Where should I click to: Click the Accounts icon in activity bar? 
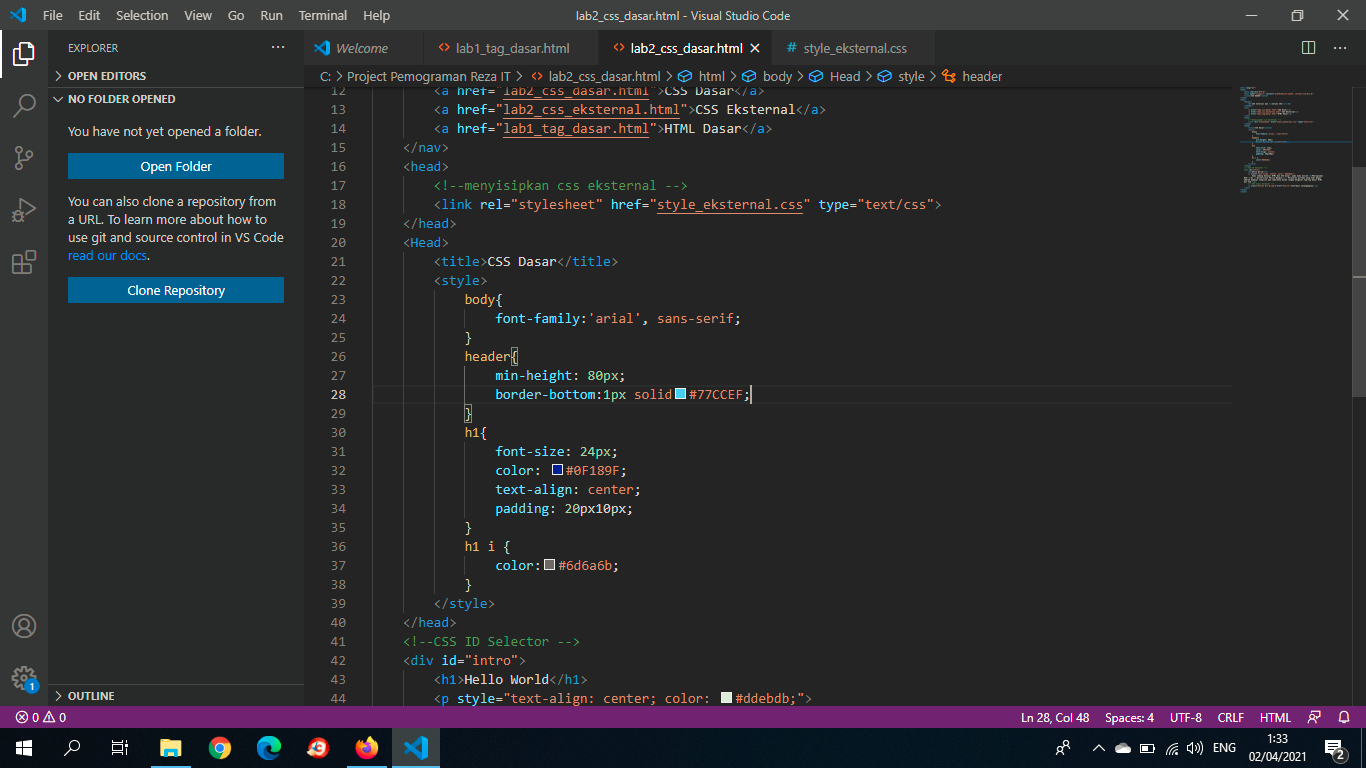[x=24, y=626]
